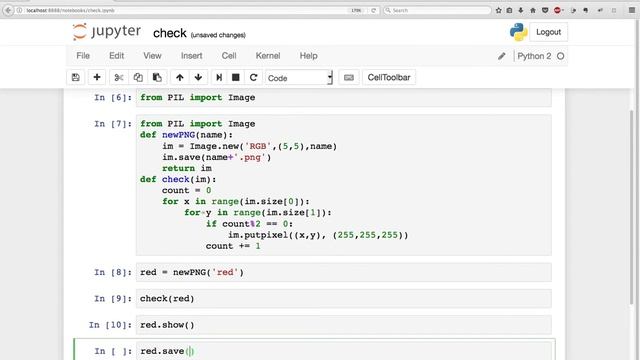Click the line 'return im'
Viewport: 640px width, 360px height.
[187, 169]
